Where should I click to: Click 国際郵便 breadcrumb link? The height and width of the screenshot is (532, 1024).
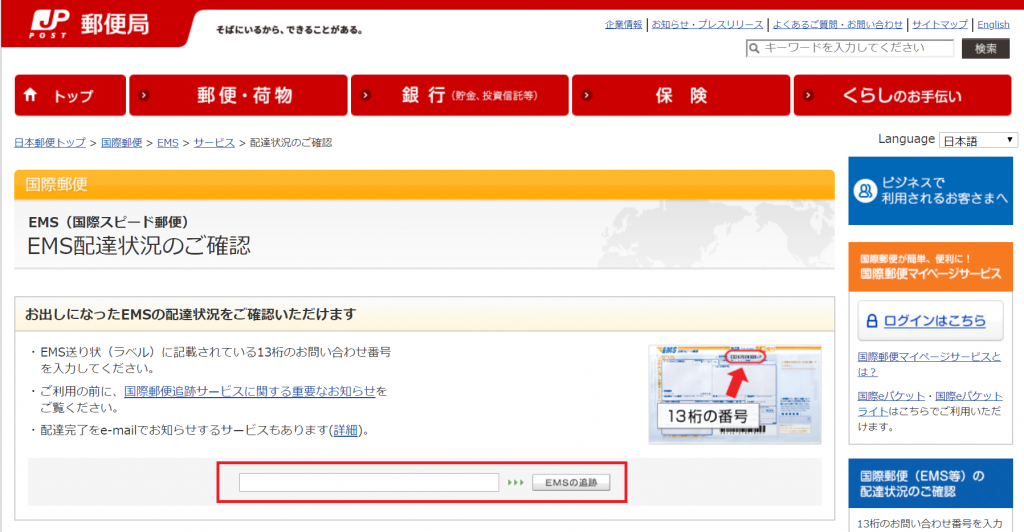point(121,142)
